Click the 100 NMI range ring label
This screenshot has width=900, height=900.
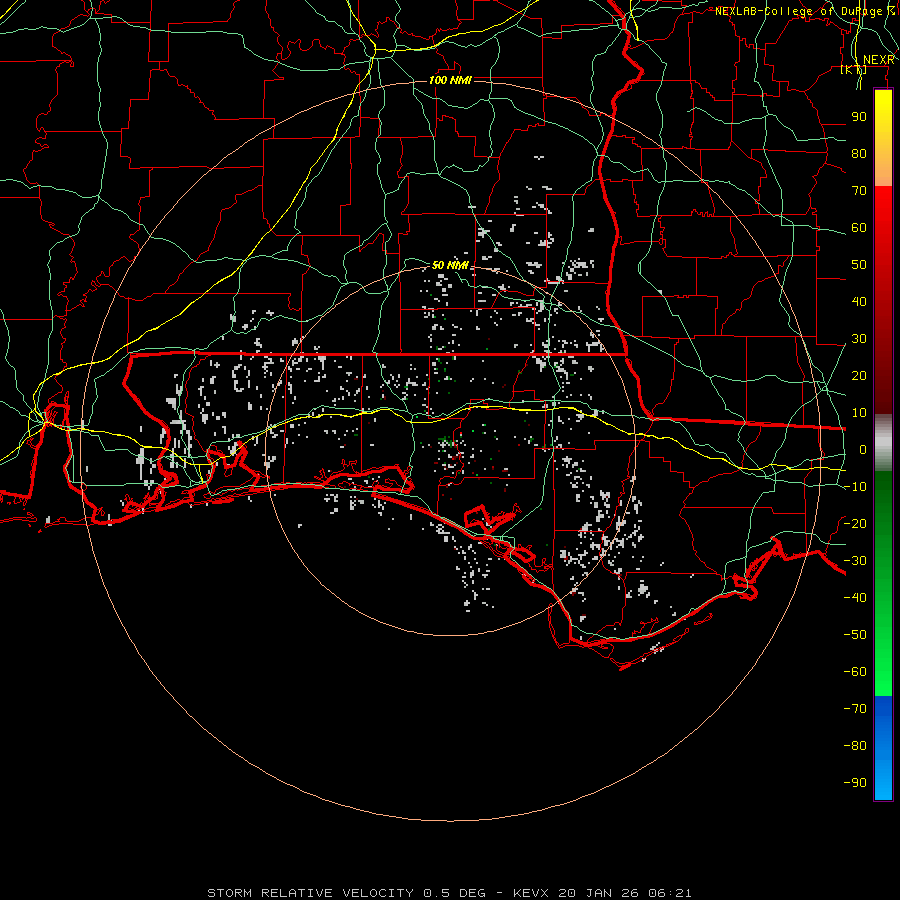pos(449,80)
